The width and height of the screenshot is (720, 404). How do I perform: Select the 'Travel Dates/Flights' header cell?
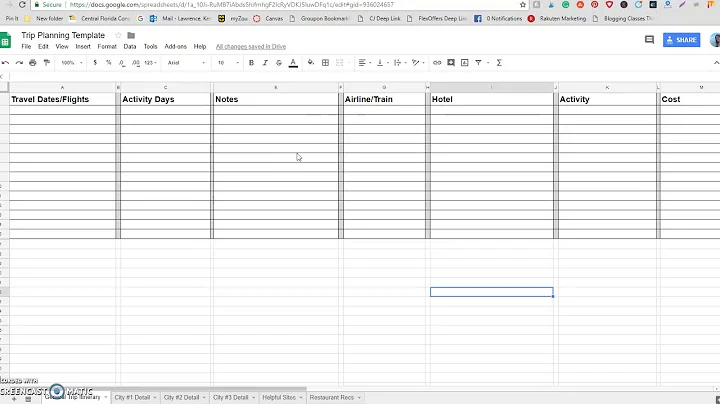click(62, 99)
